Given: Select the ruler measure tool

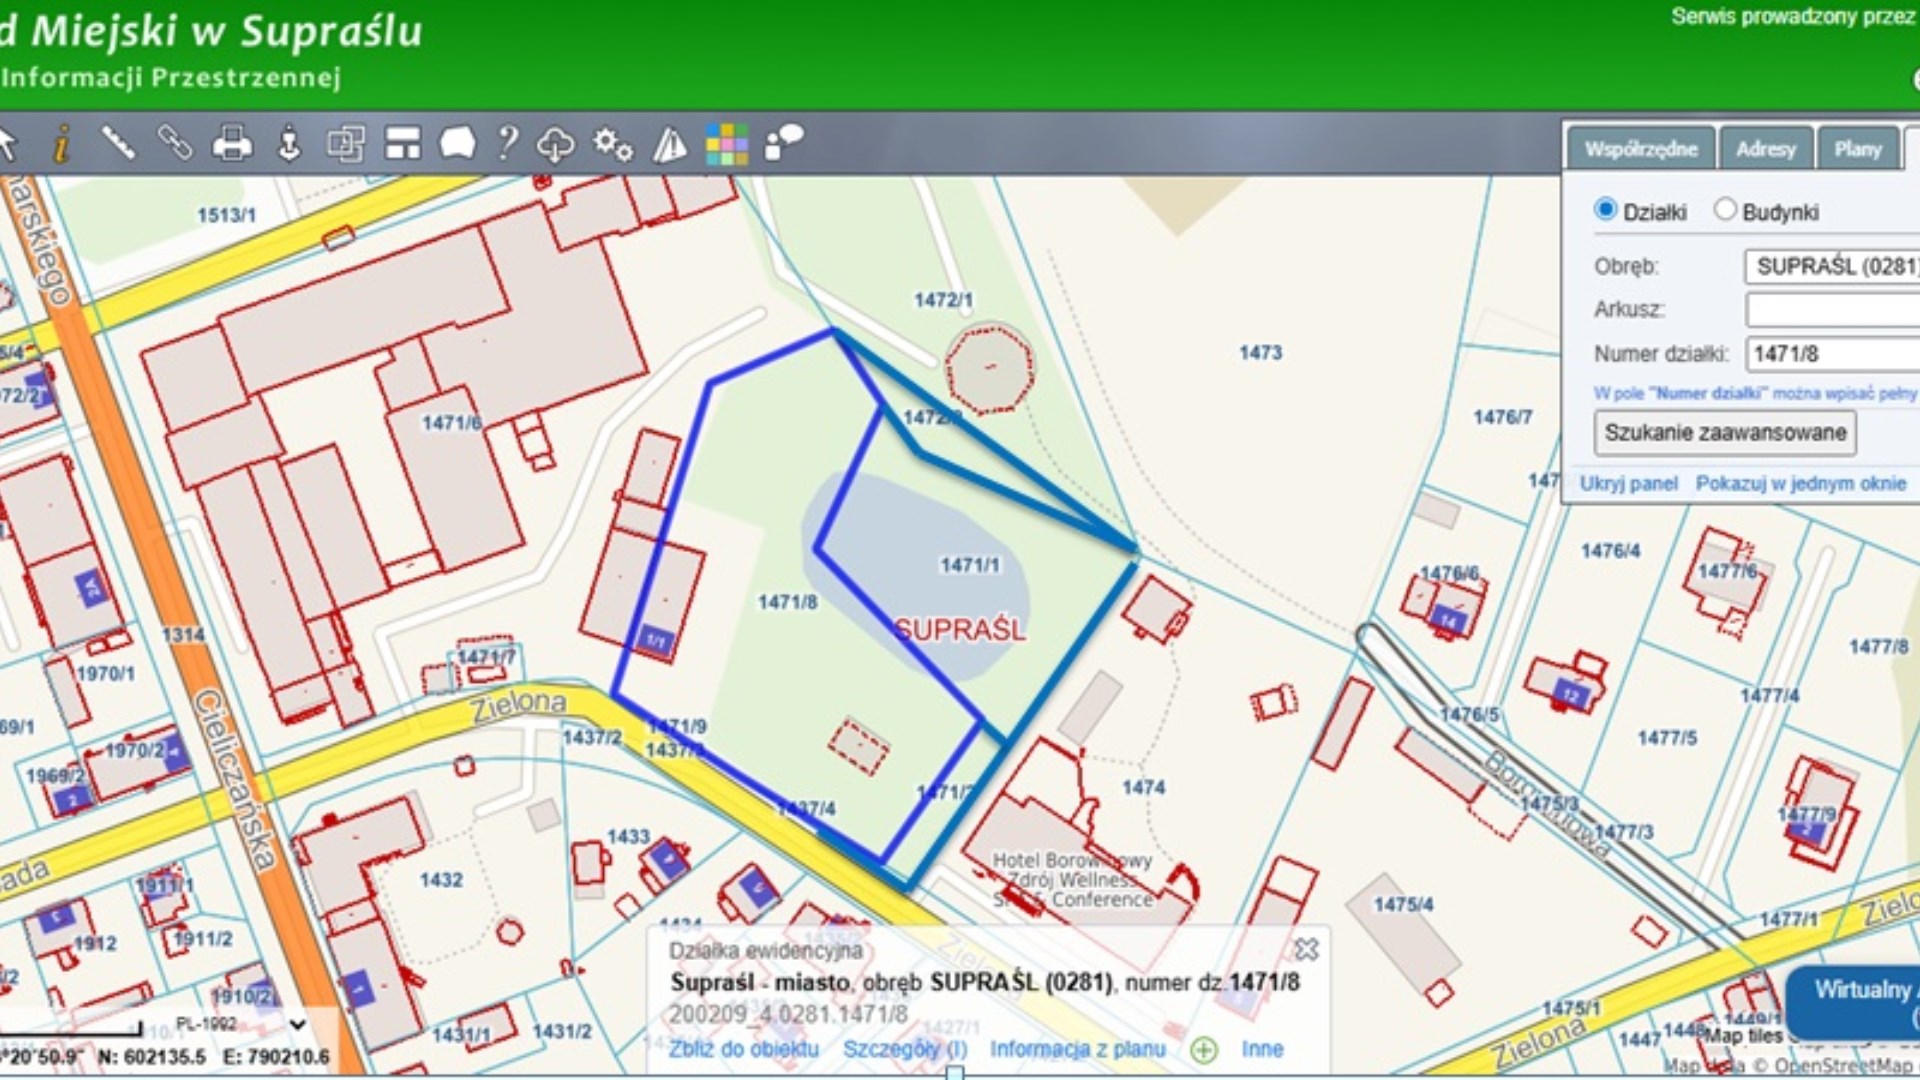Looking at the screenshot, I should point(118,143).
